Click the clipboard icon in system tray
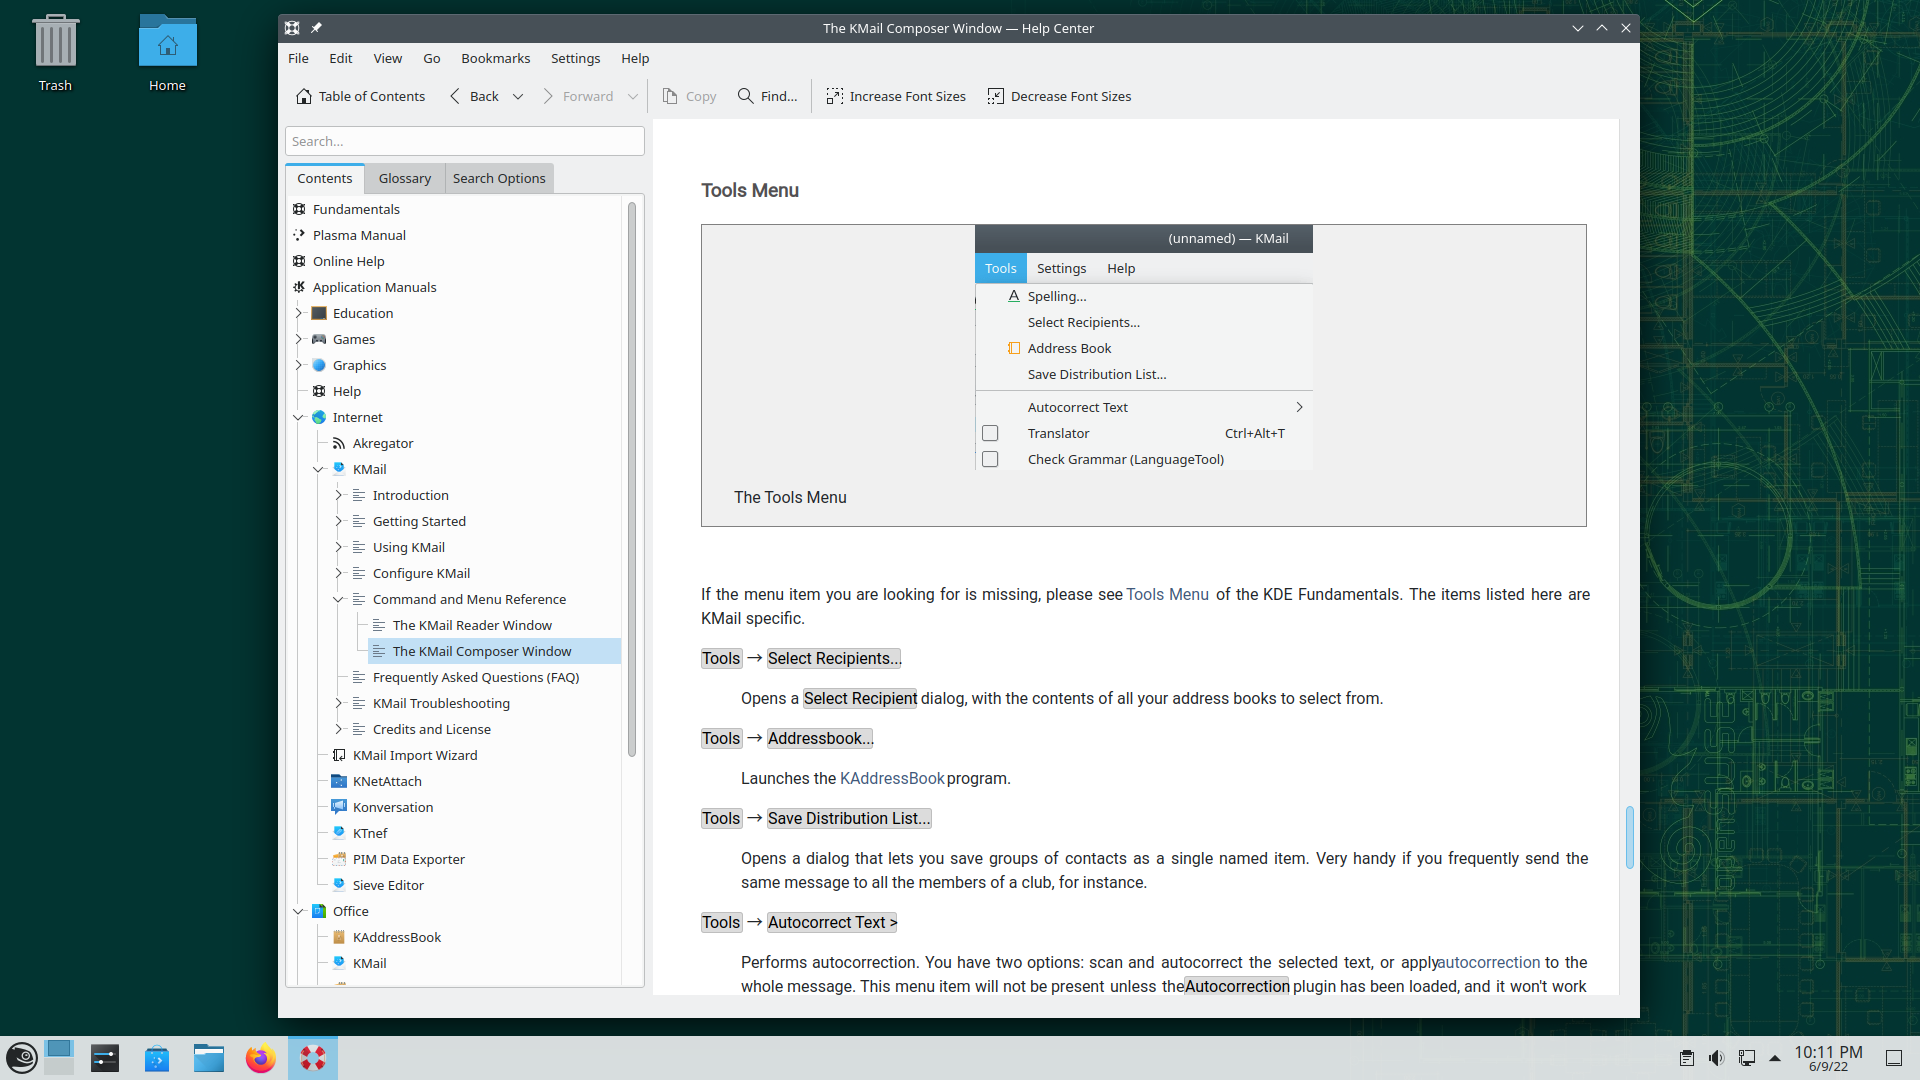The width and height of the screenshot is (1920, 1080). click(1686, 1058)
